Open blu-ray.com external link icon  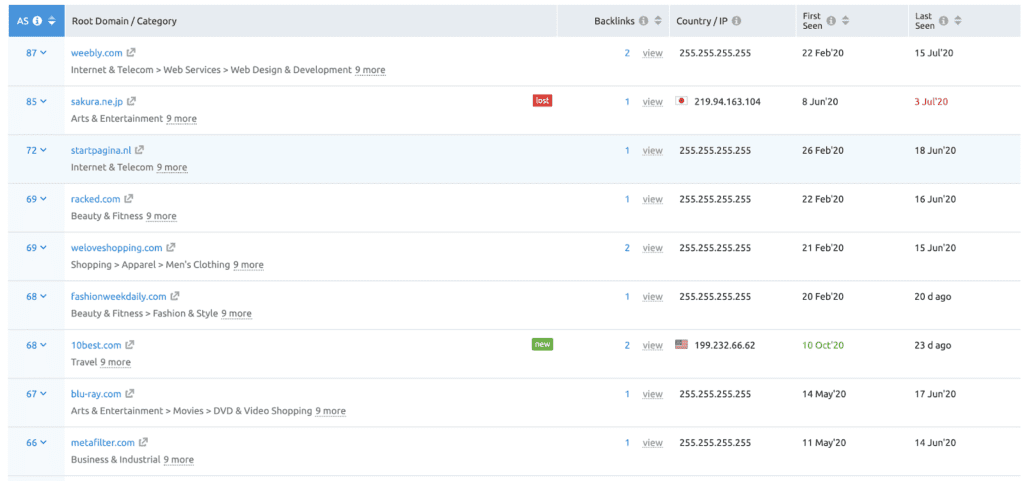pyautogui.click(x=130, y=394)
